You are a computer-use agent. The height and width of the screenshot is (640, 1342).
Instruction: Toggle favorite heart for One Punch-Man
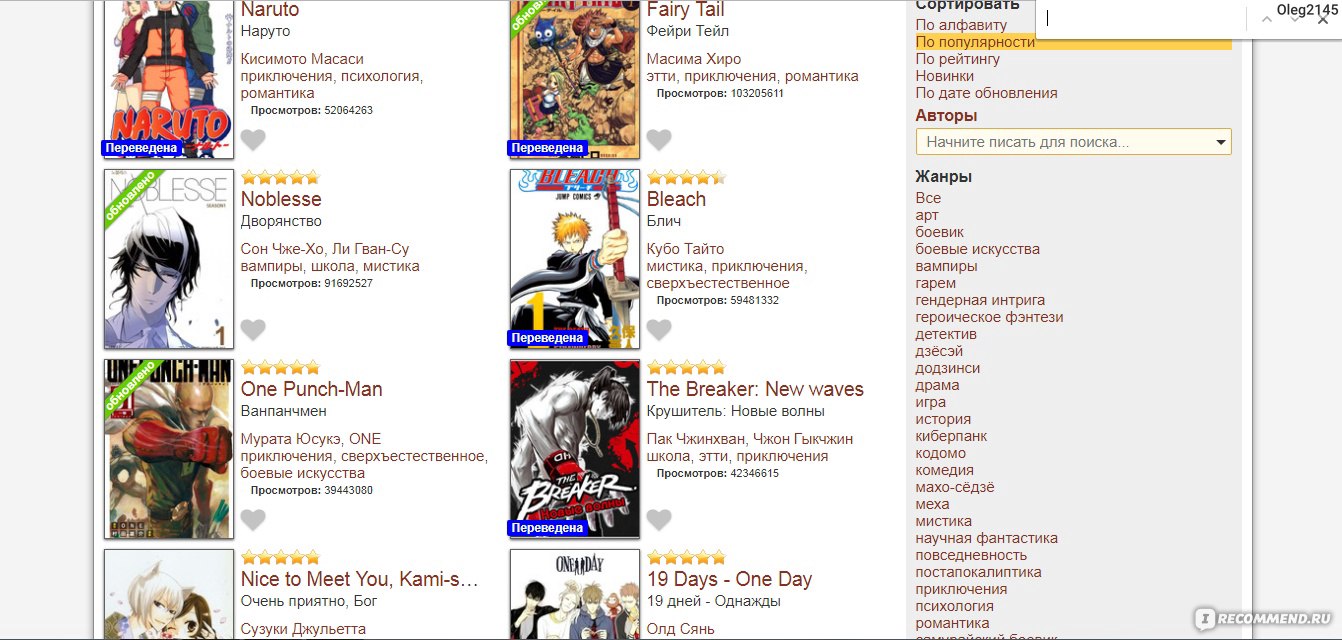[253, 520]
